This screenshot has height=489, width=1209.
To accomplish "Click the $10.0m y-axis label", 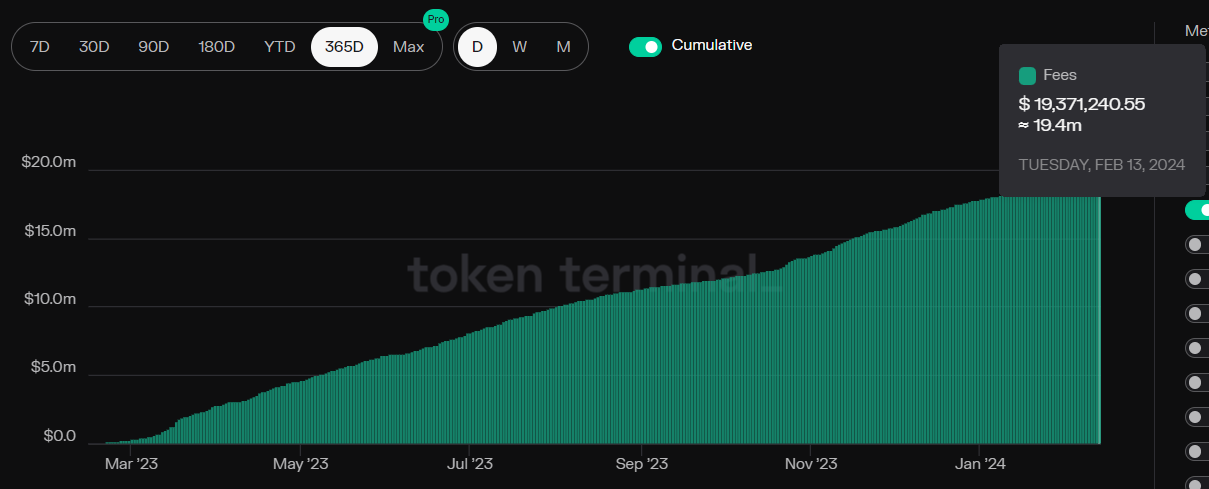I will tap(48, 299).
